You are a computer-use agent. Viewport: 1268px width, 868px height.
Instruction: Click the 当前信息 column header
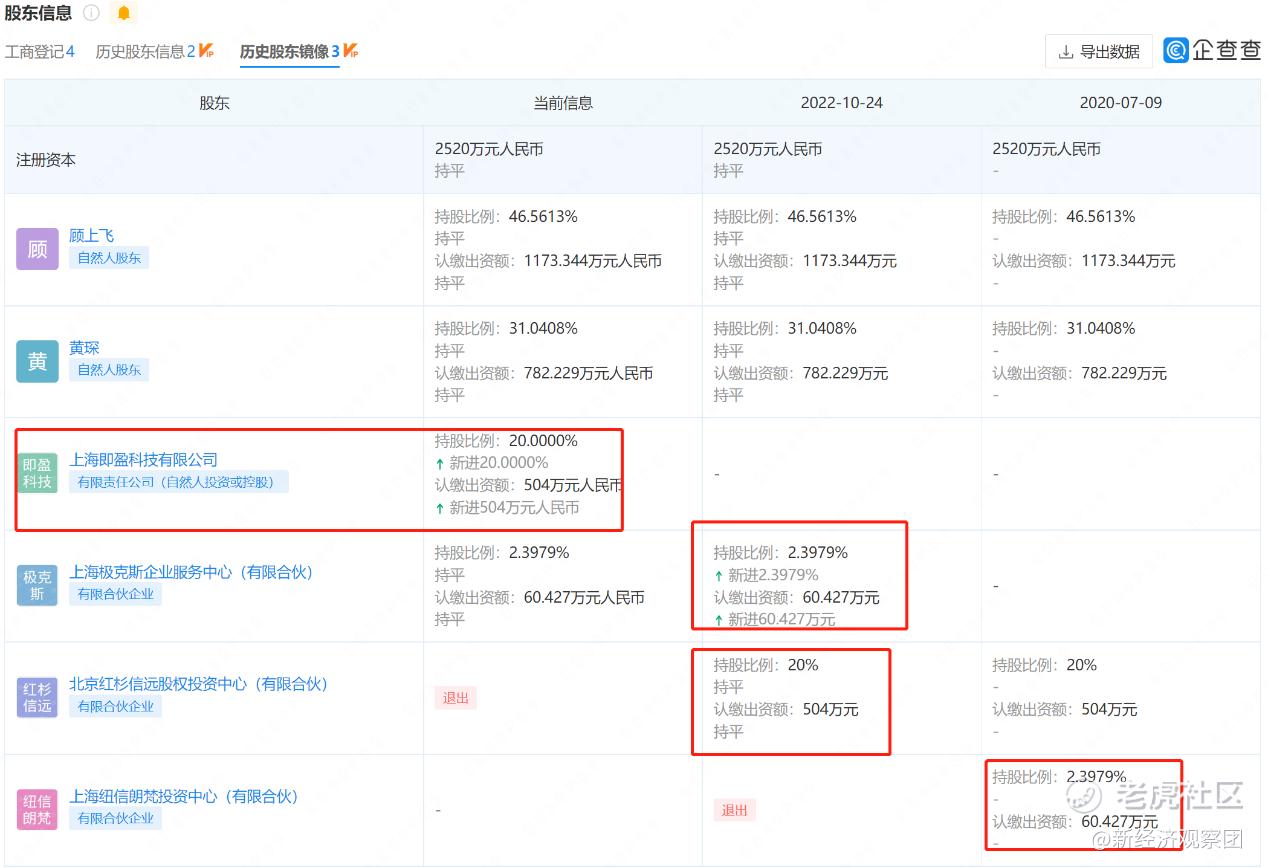(563, 103)
